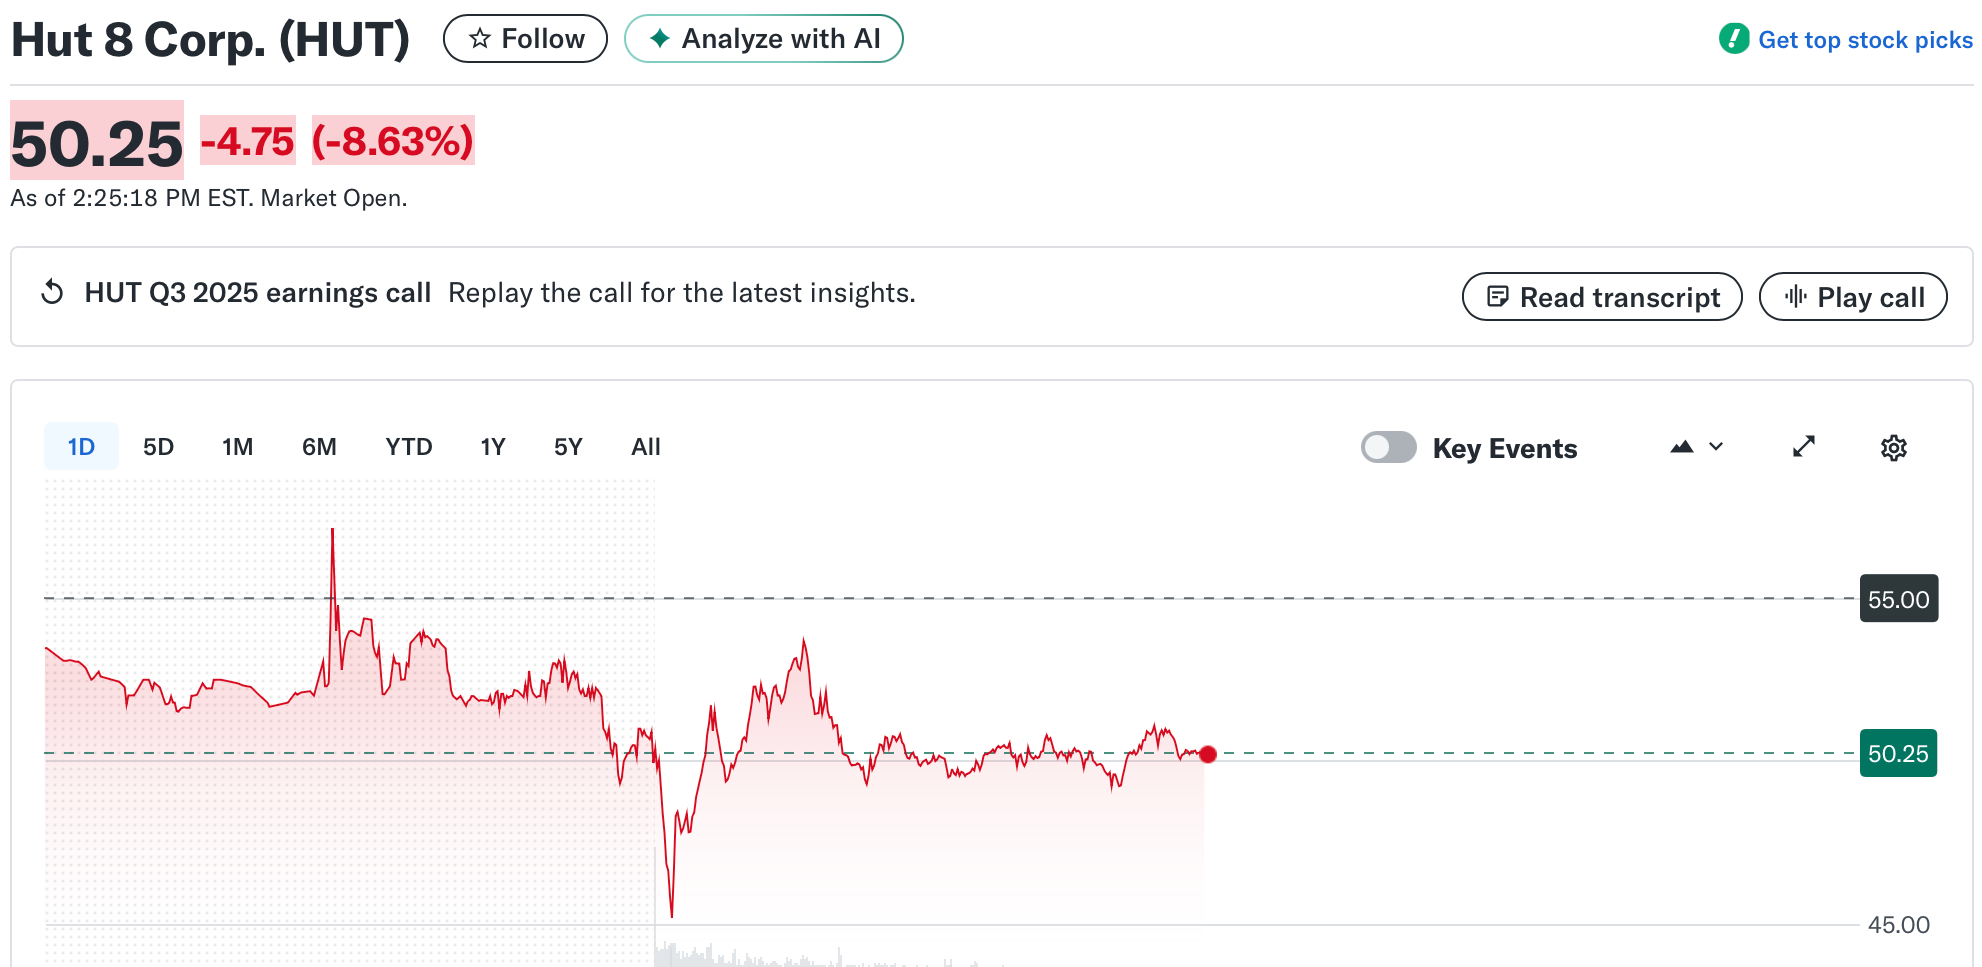Open the chart type dropdown chevron

tap(1716, 447)
